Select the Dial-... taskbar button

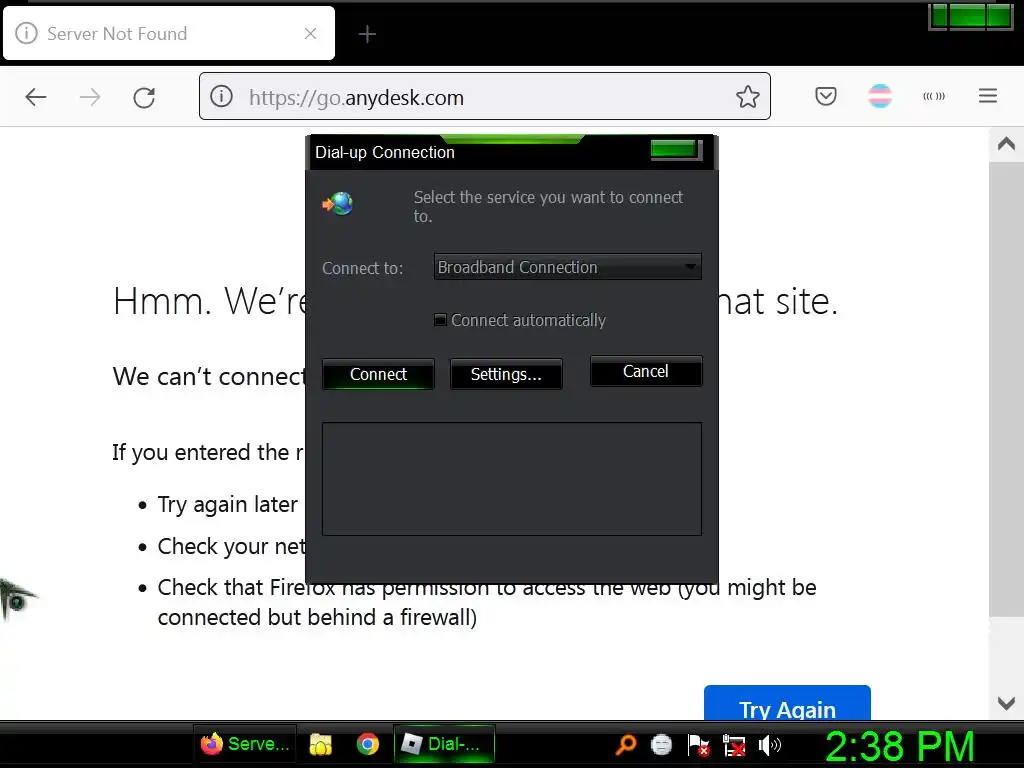coord(444,744)
